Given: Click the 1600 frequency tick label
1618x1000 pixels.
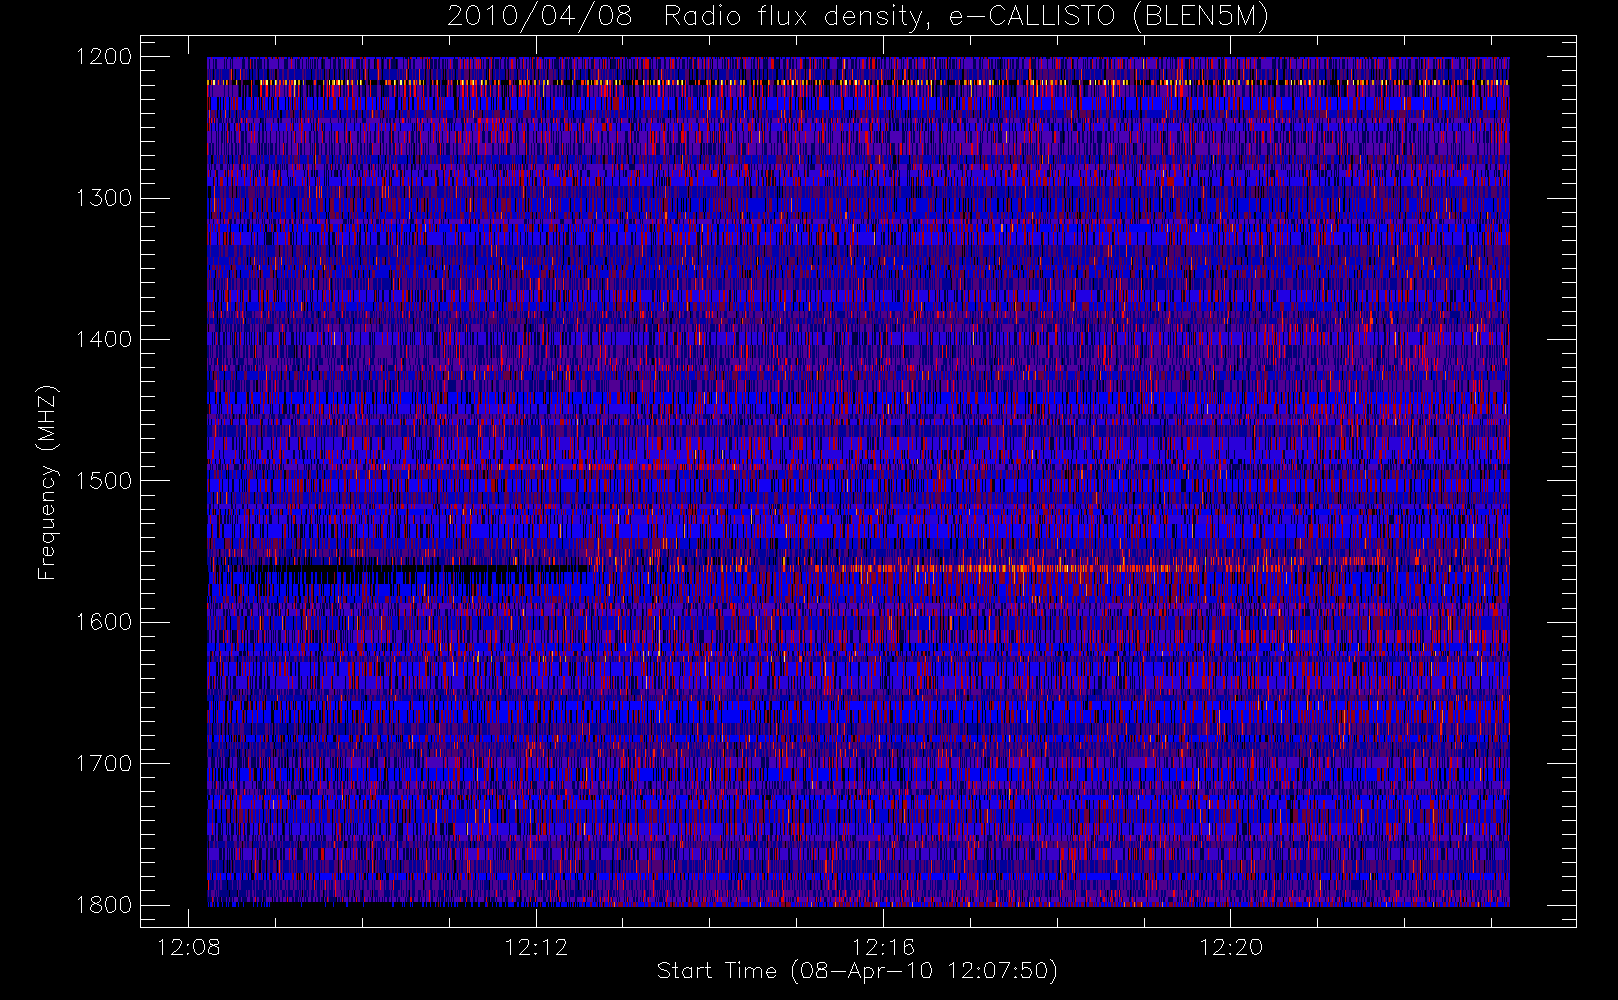Looking at the screenshot, I should click(104, 622).
